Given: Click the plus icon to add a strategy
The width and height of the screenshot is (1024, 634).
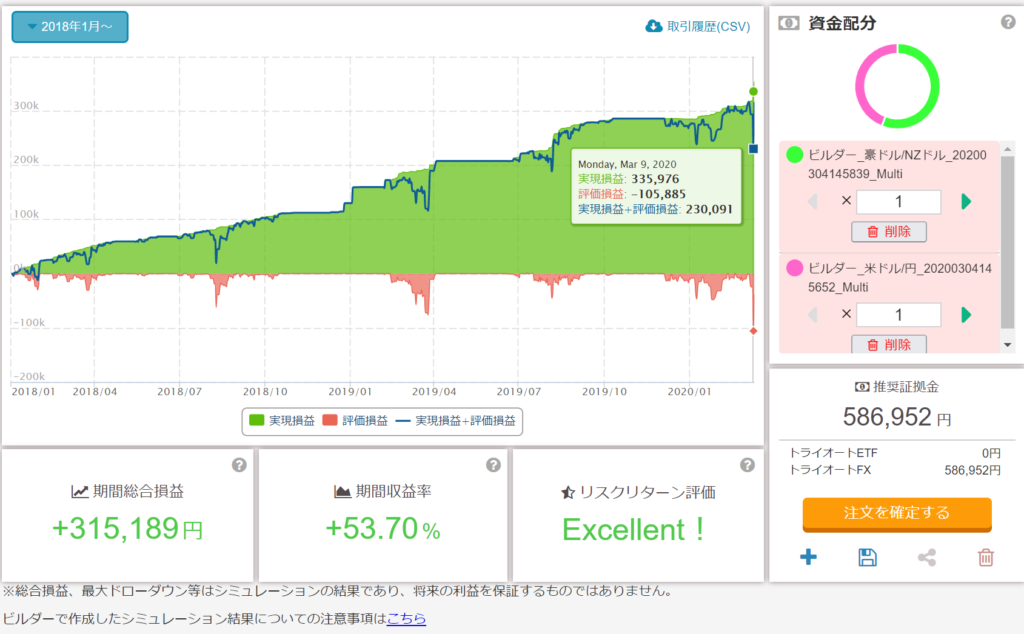Looking at the screenshot, I should (x=808, y=557).
